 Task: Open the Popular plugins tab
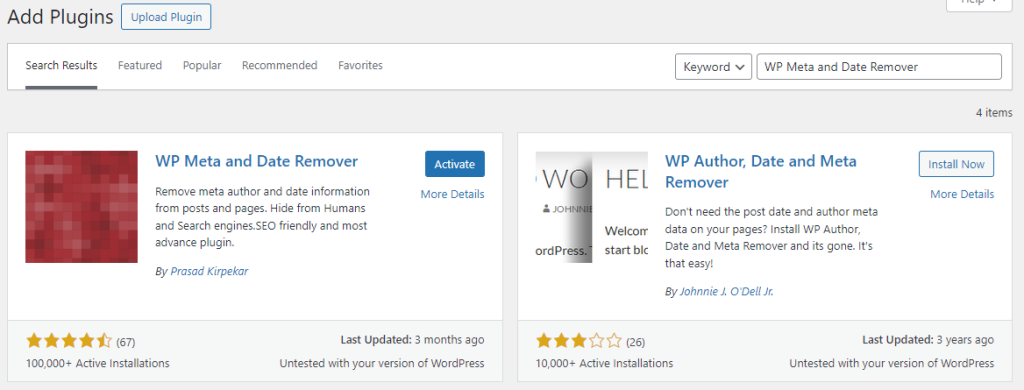click(x=202, y=65)
